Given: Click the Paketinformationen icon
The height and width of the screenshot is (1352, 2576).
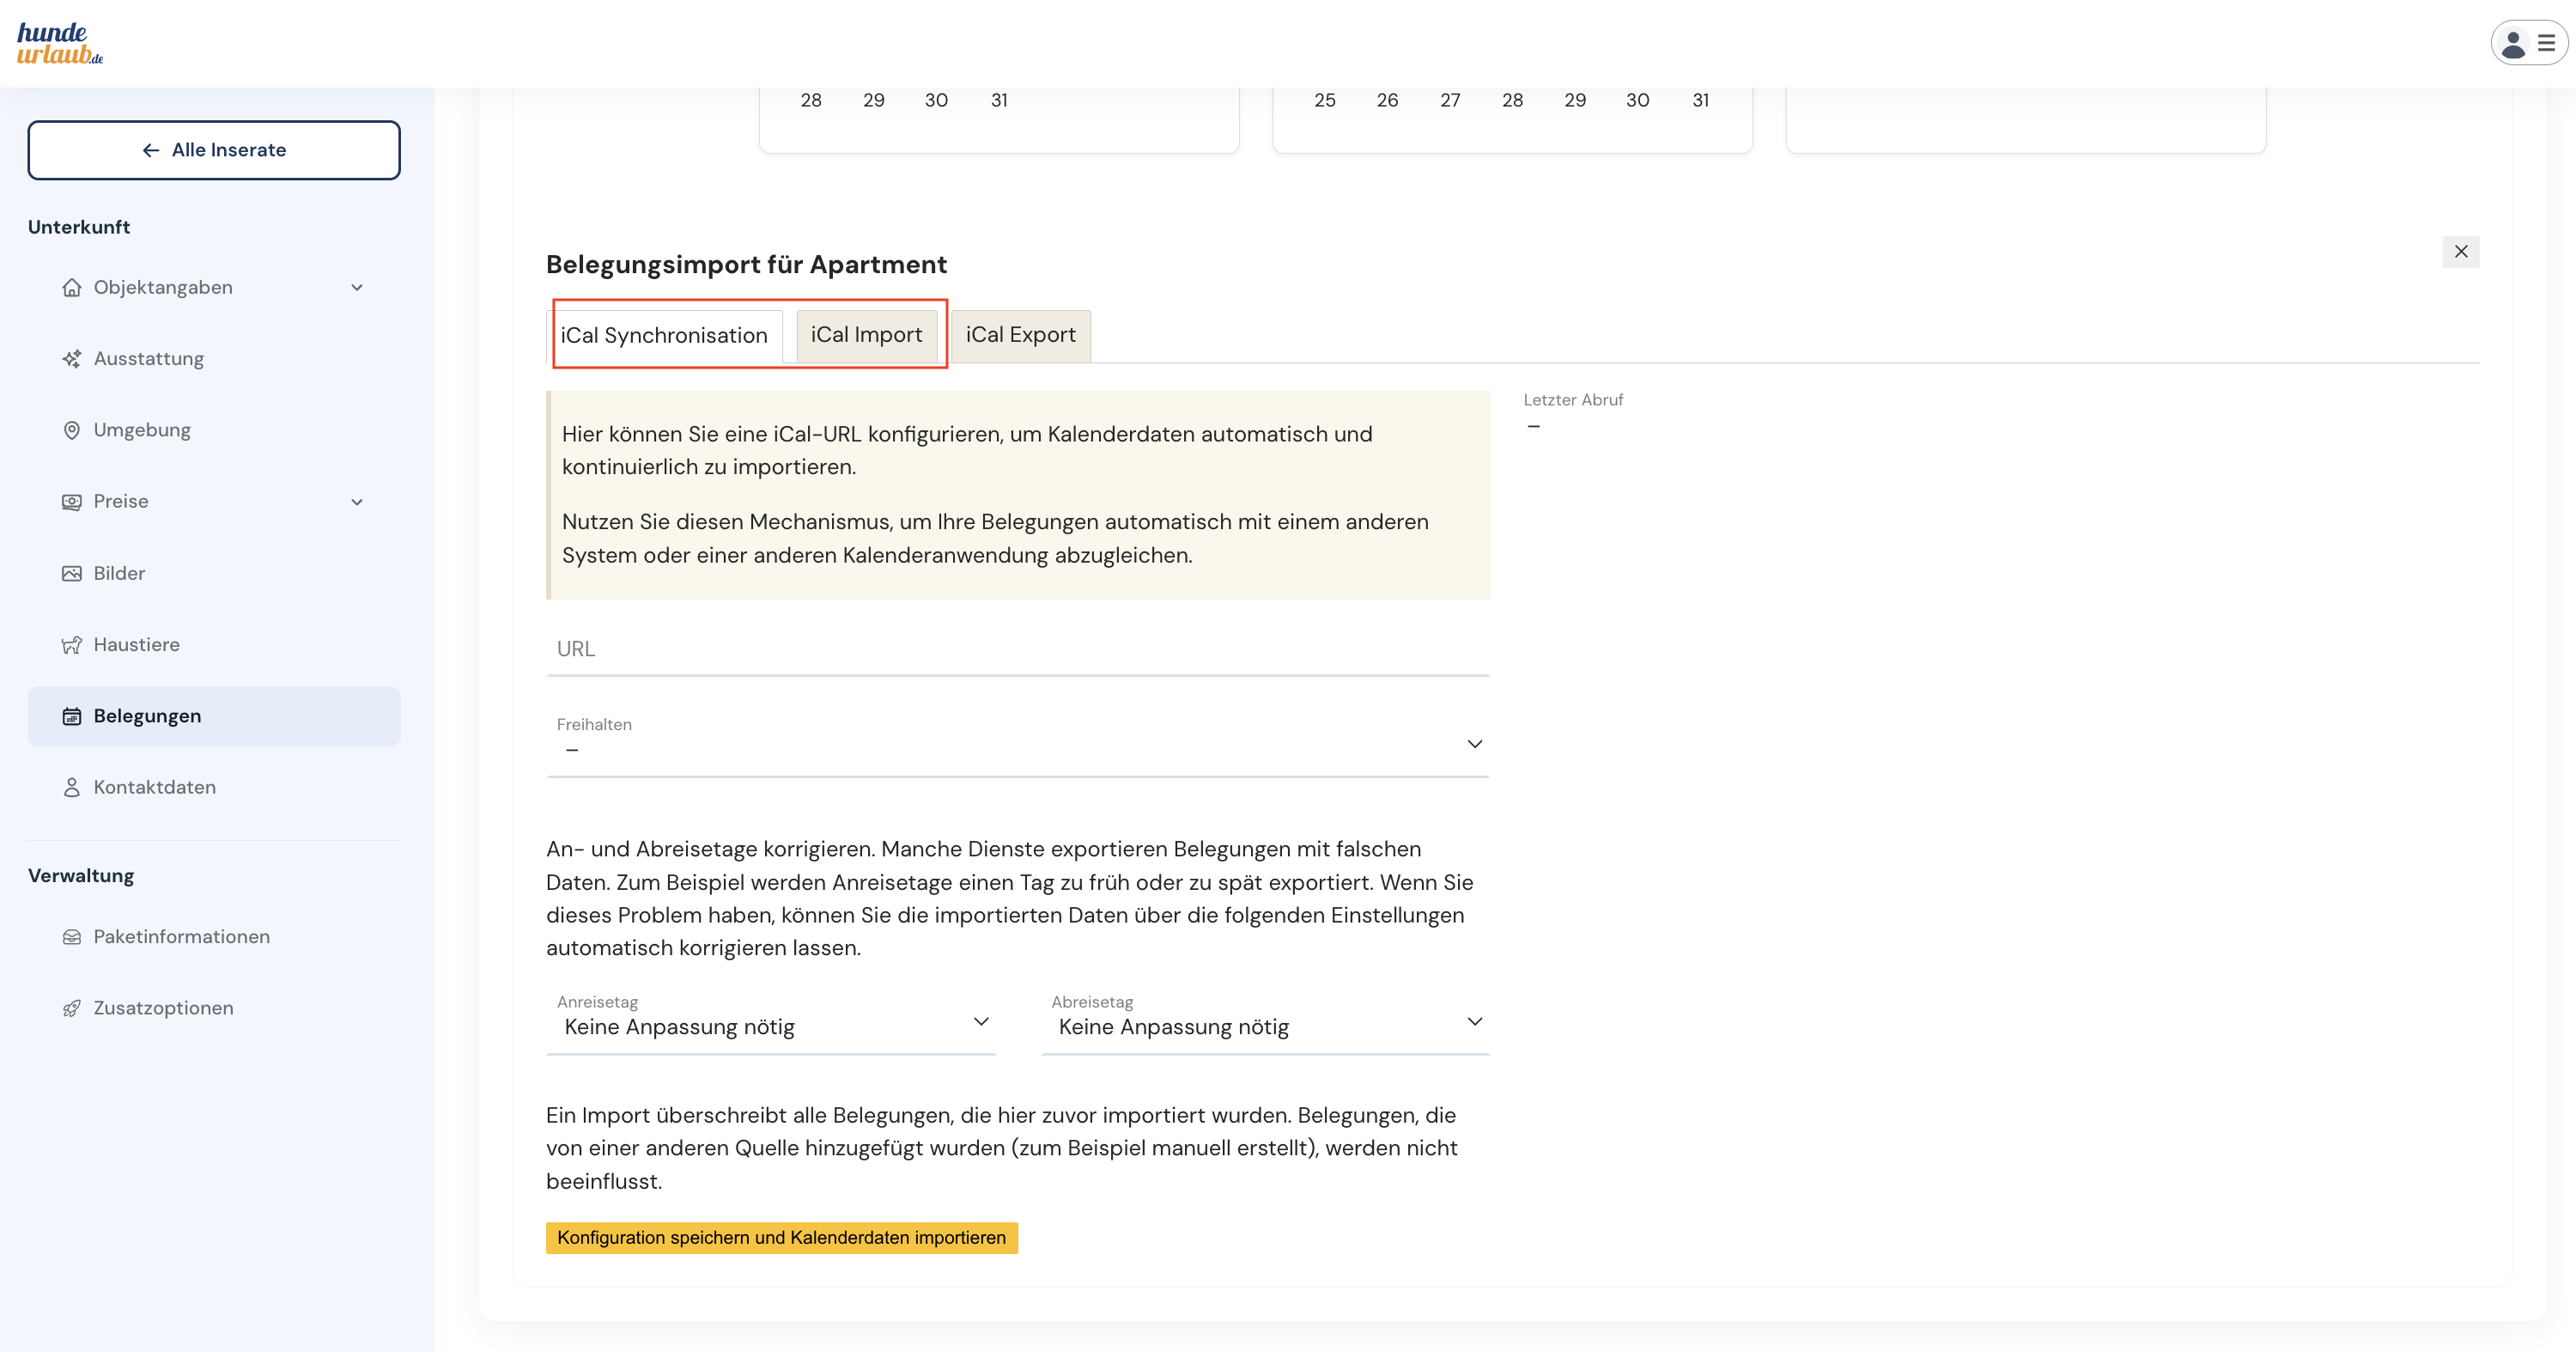Looking at the screenshot, I should pyautogui.click(x=71, y=937).
